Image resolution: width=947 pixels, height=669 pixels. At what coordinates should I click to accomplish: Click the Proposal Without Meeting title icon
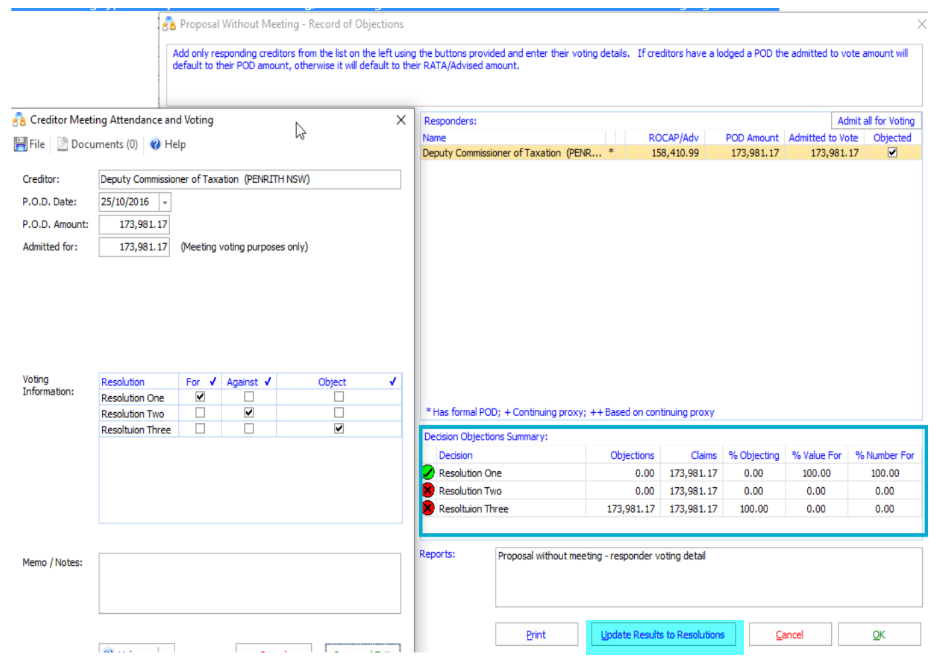[x=169, y=24]
